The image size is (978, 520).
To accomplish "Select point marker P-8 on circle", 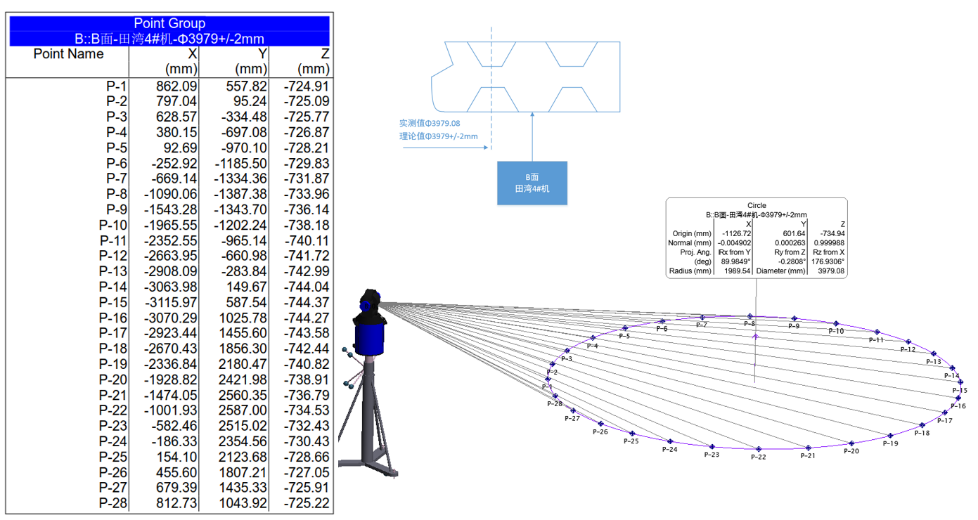I will tap(750, 316).
